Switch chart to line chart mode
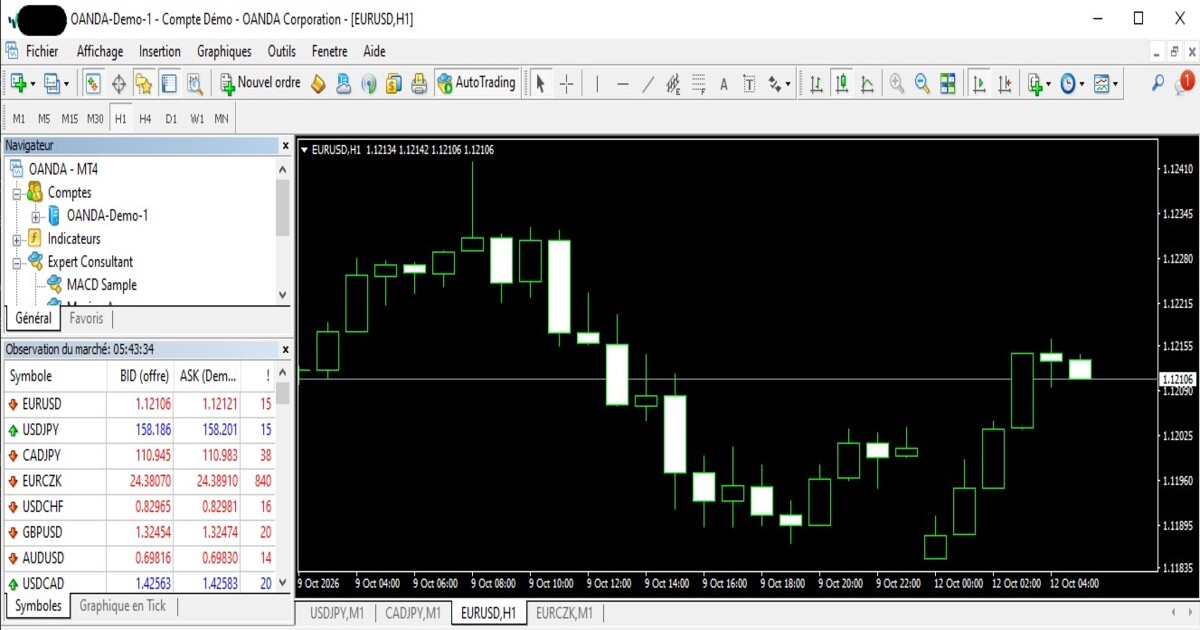 pos(867,84)
